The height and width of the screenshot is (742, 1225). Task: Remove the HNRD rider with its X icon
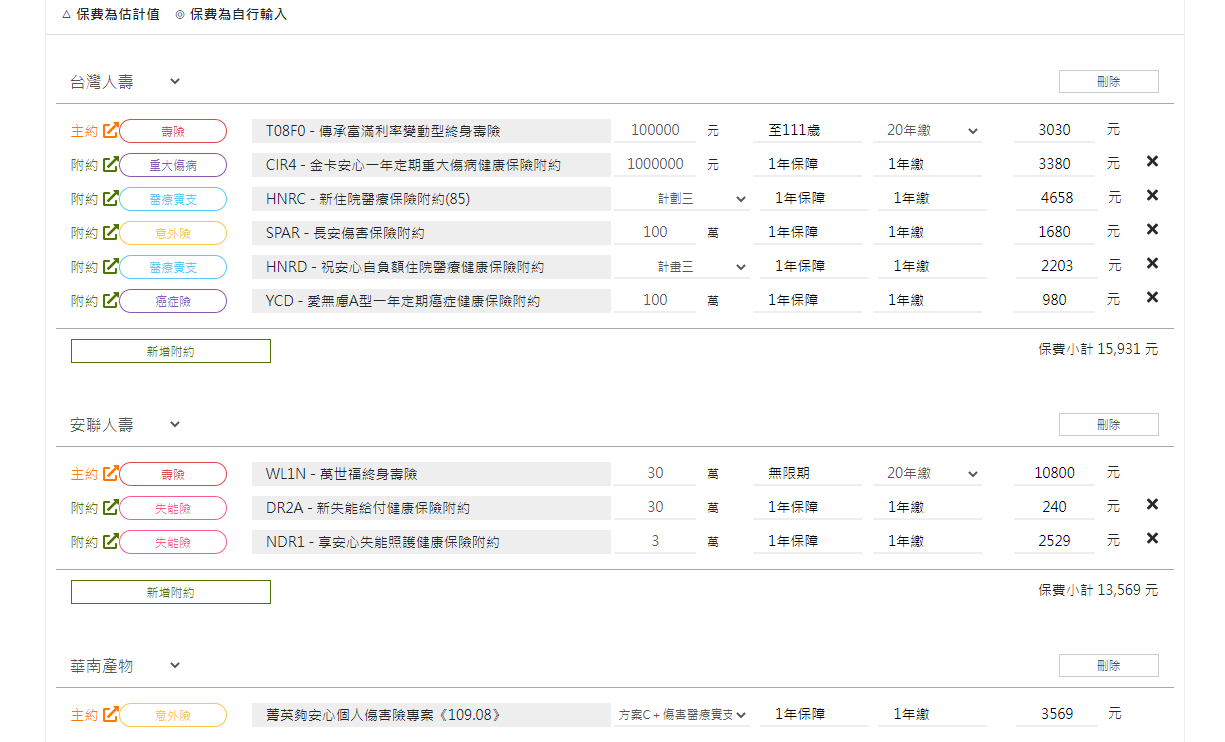[1152, 264]
